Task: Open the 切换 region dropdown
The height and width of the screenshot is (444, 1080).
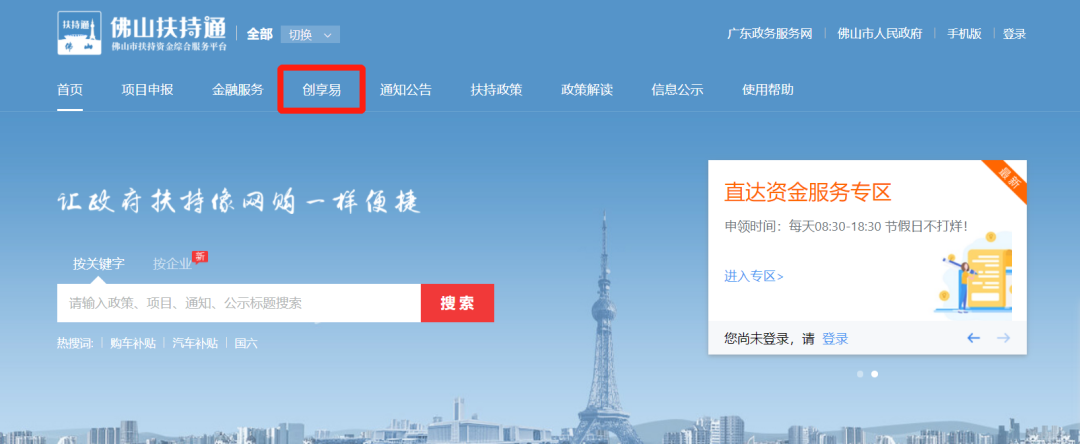Action: (x=310, y=34)
